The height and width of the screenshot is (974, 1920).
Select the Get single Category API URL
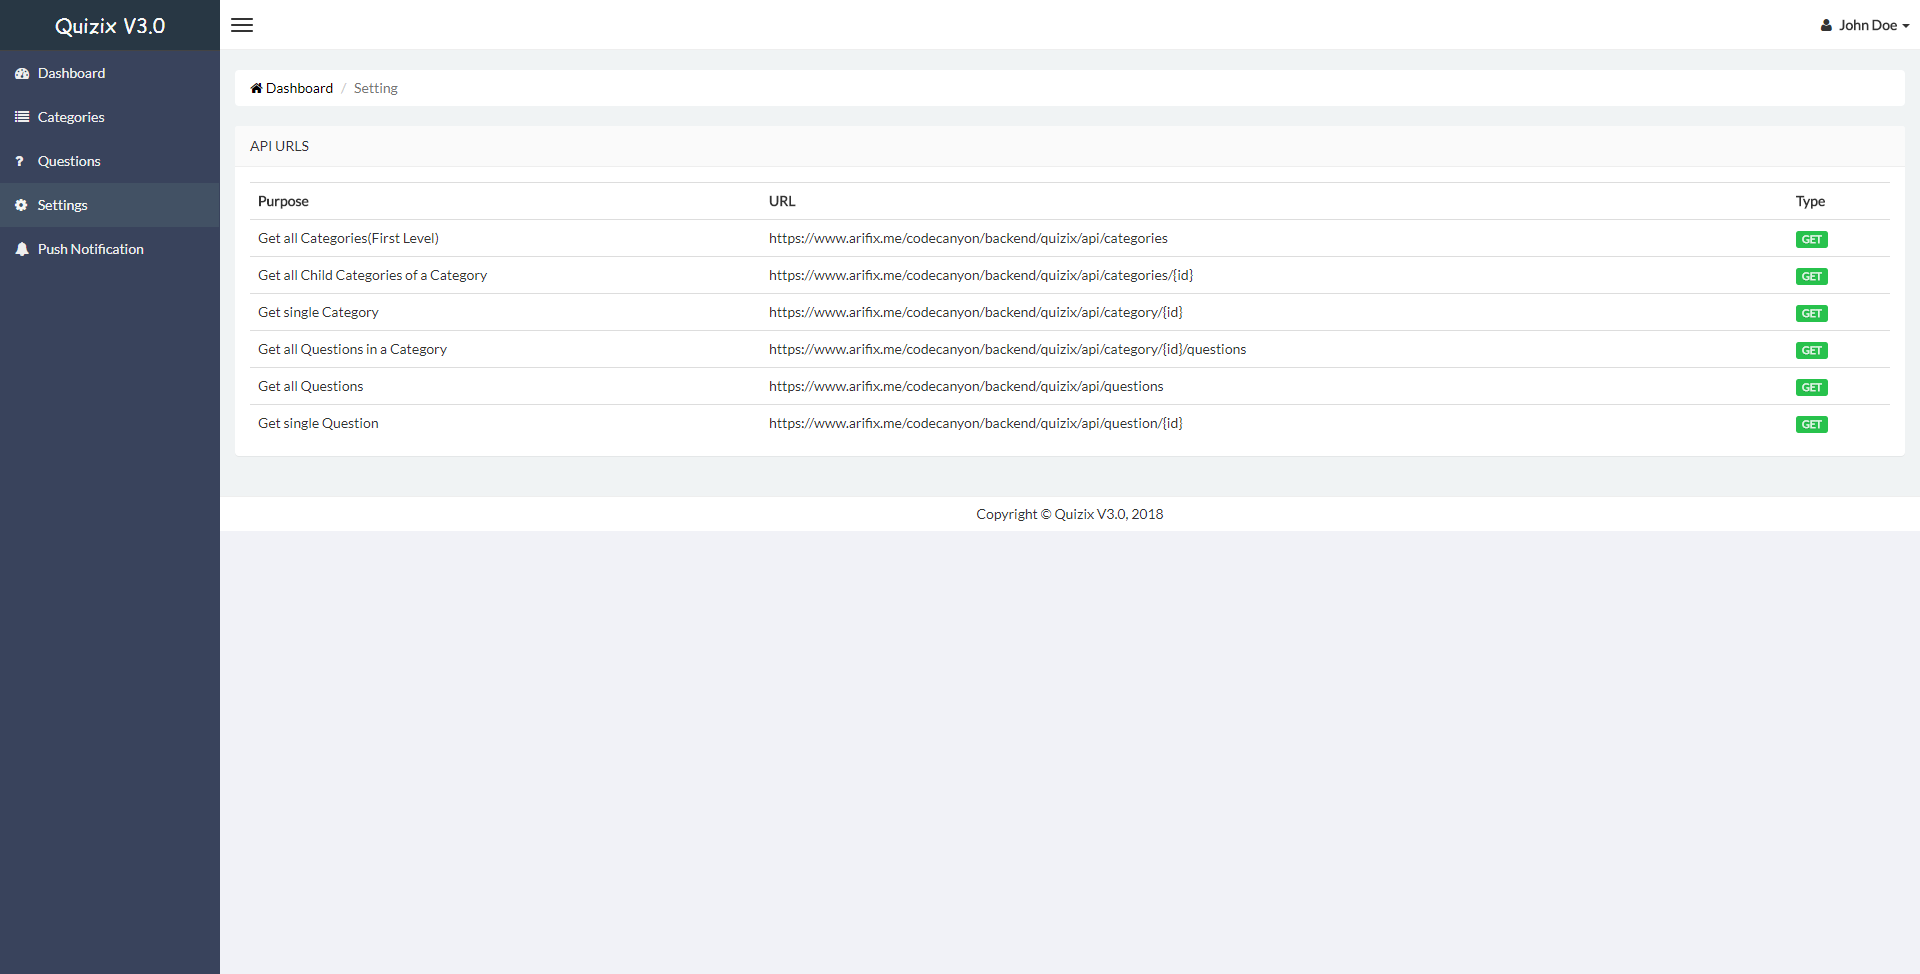point(975,312)
